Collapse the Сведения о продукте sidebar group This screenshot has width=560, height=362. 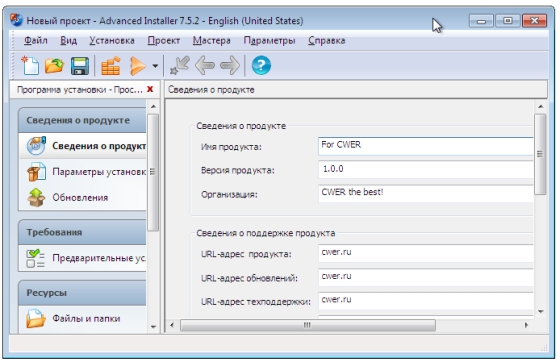click(x=82, y=120)
